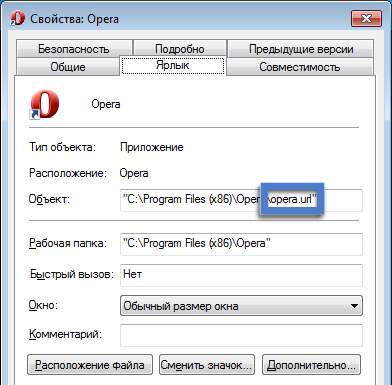The width and height of the screenshot is (392, 385).
Task: Close the Свойства: Opera dialog
Action: pyautogui.click(x=366, y=18)
